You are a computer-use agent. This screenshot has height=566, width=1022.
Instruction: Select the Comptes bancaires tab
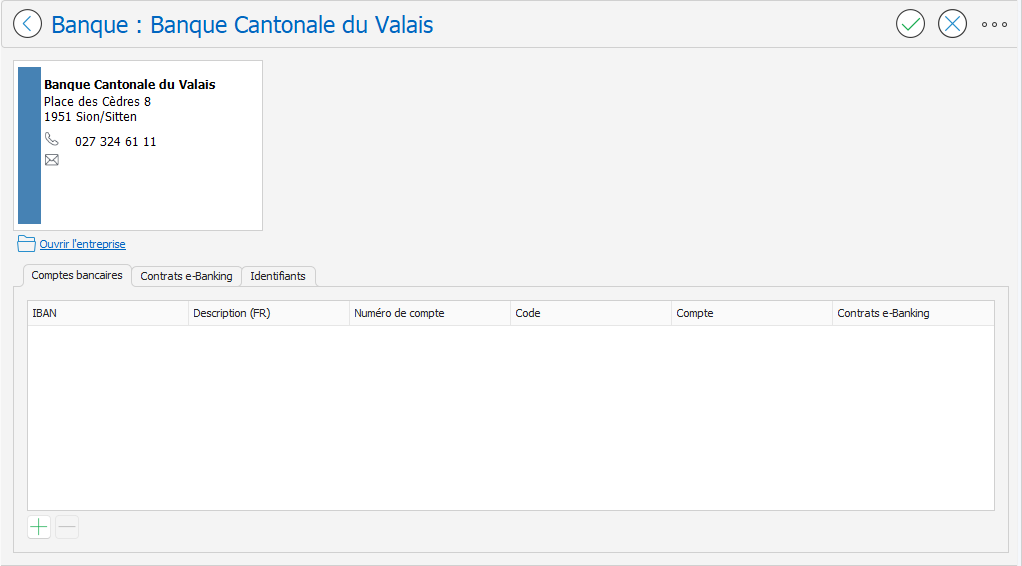(x=77, y=275)
